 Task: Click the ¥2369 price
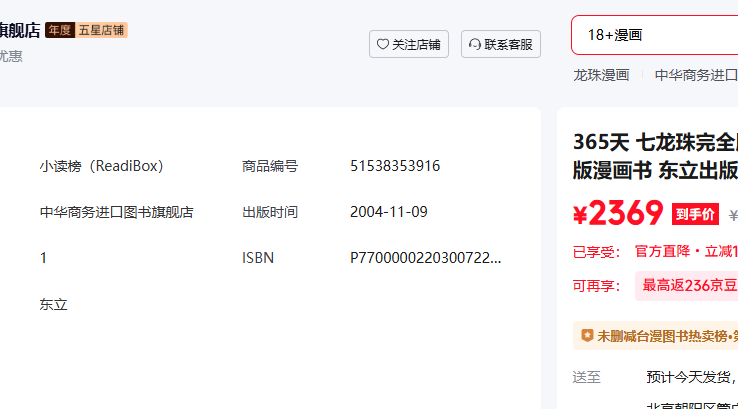(x=618, y=213)
